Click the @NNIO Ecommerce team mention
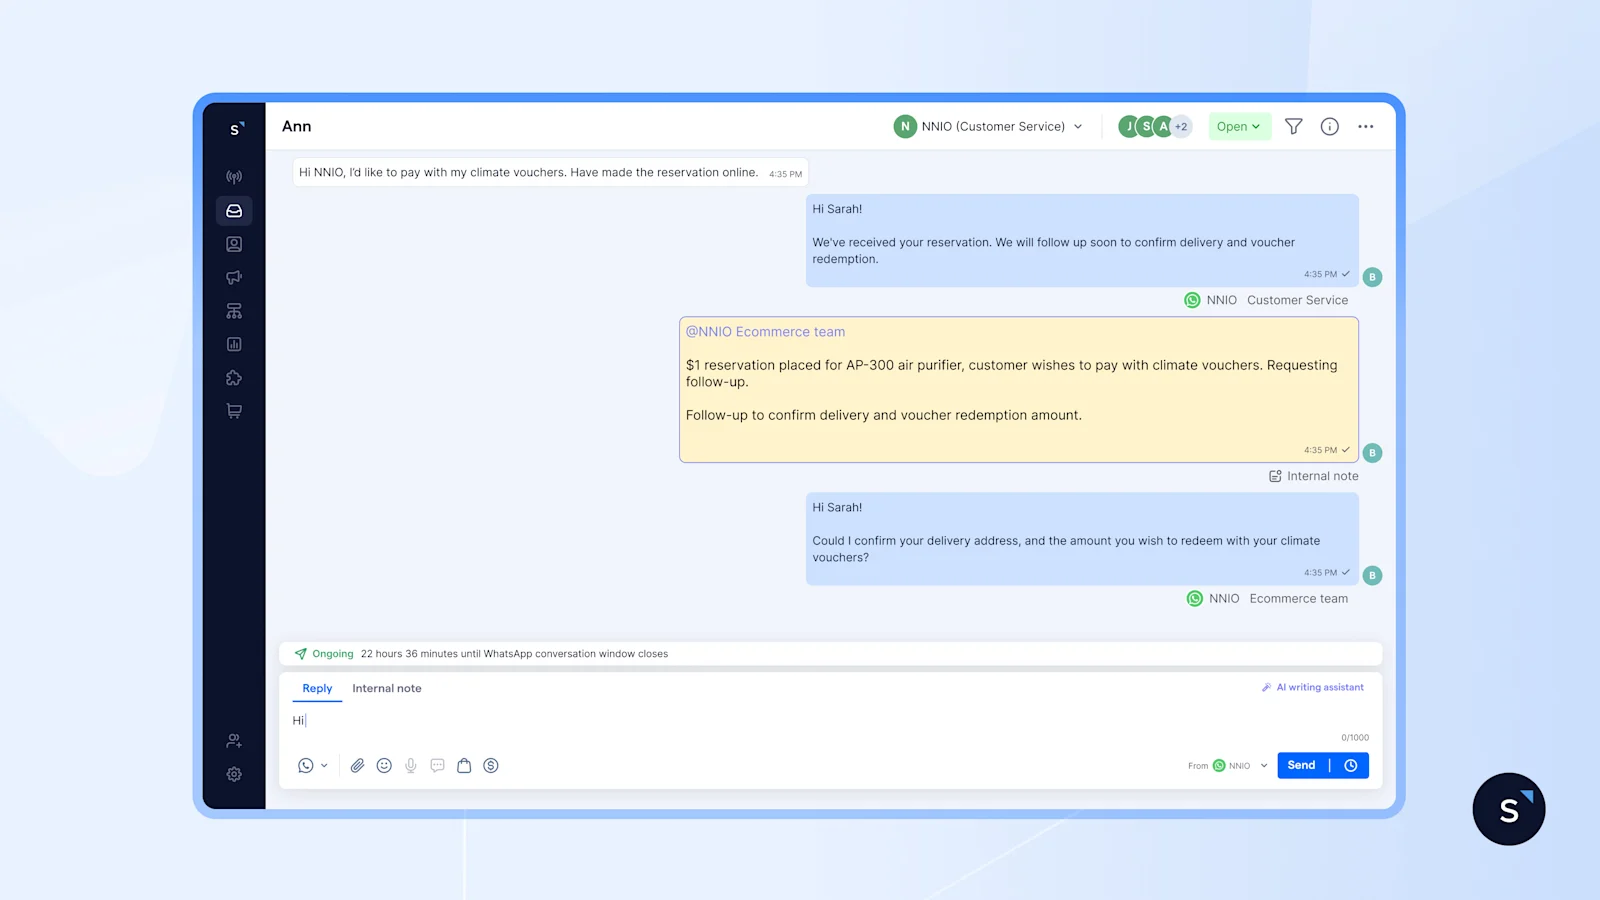 (765, 332)
